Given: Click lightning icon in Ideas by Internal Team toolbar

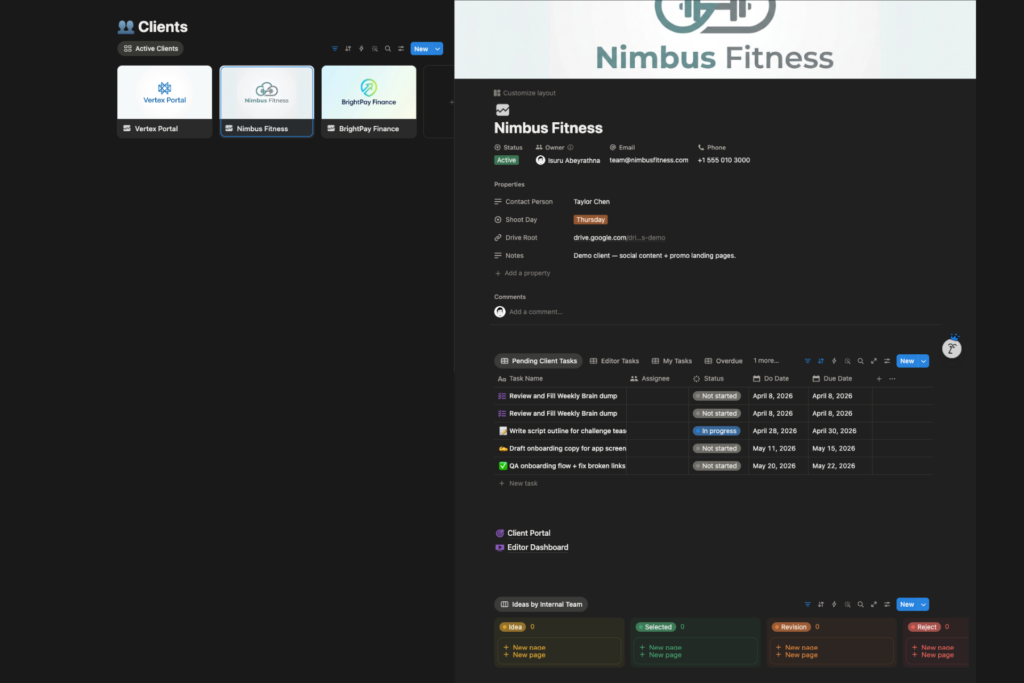Looking at the screenshot, I should 834,605.
